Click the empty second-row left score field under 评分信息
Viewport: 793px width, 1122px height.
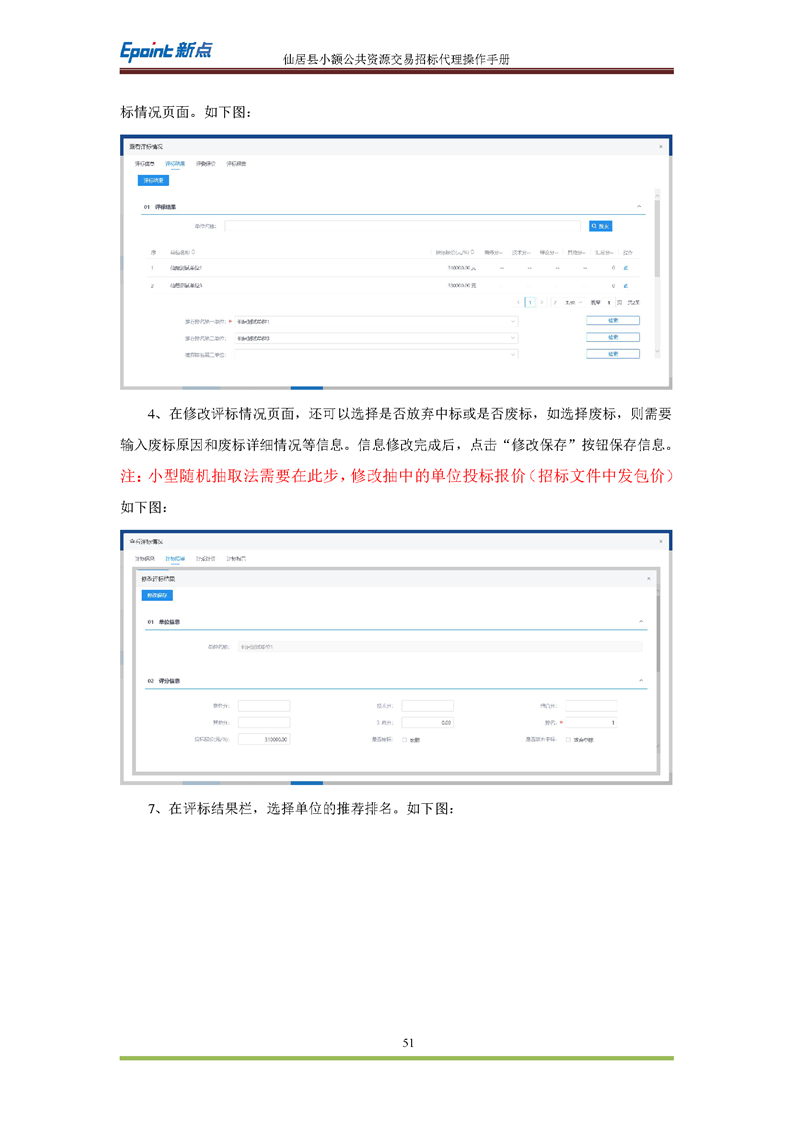pyautogui.click(x=264, y=723)
